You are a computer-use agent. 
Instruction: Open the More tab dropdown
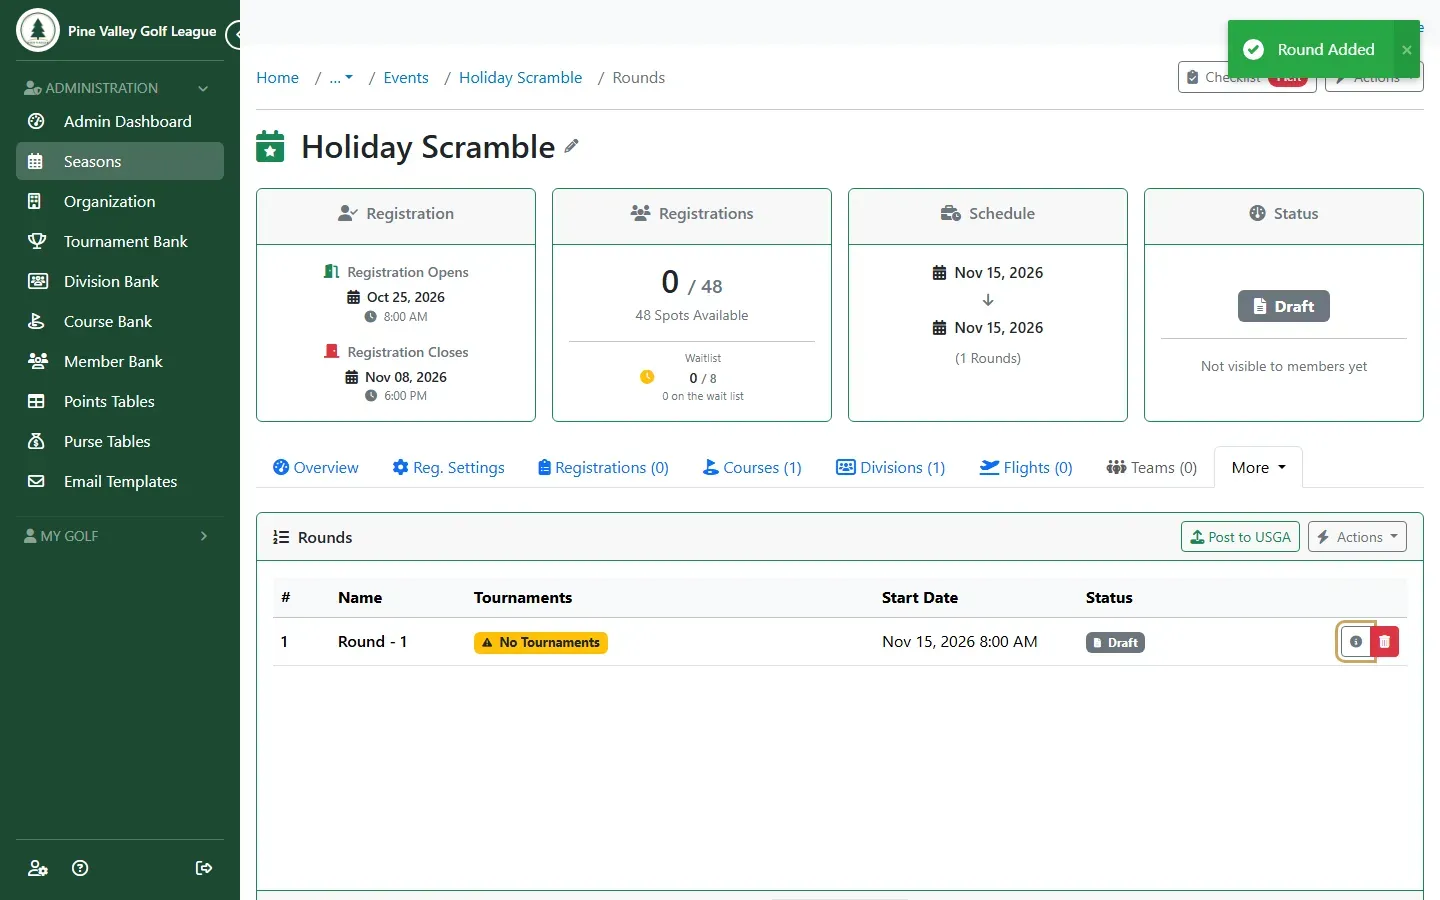1259,467
